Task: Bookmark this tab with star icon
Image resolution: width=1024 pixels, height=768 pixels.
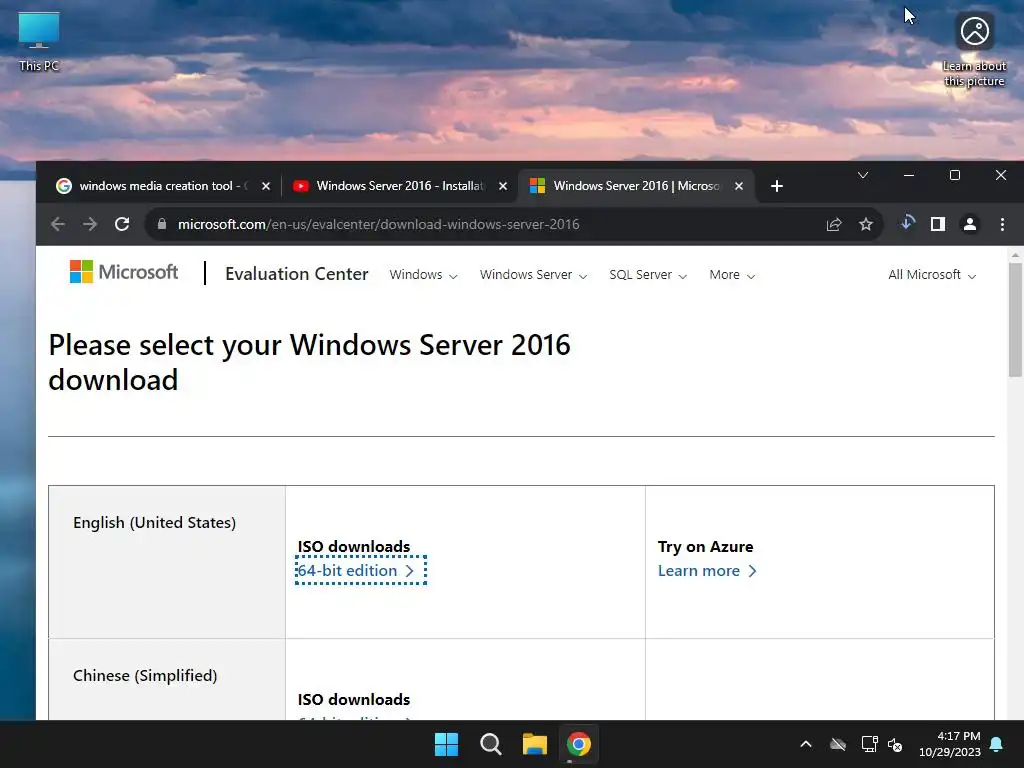Action: pos(865,224)
